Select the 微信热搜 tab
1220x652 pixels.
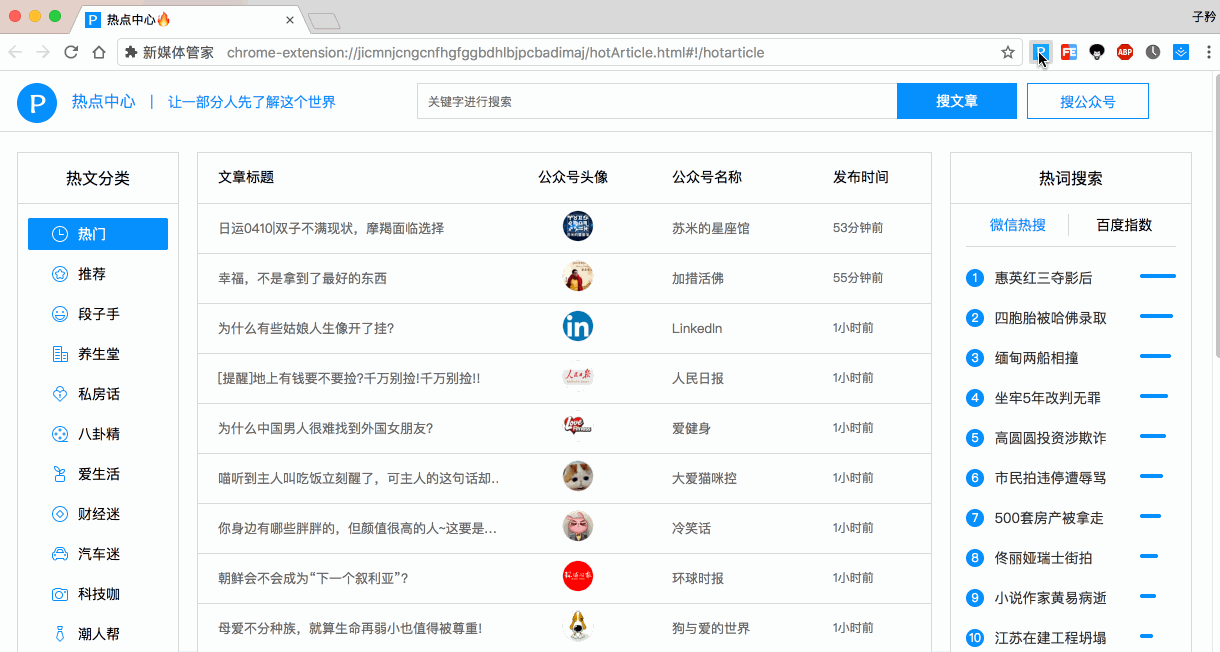(1017, 225)
